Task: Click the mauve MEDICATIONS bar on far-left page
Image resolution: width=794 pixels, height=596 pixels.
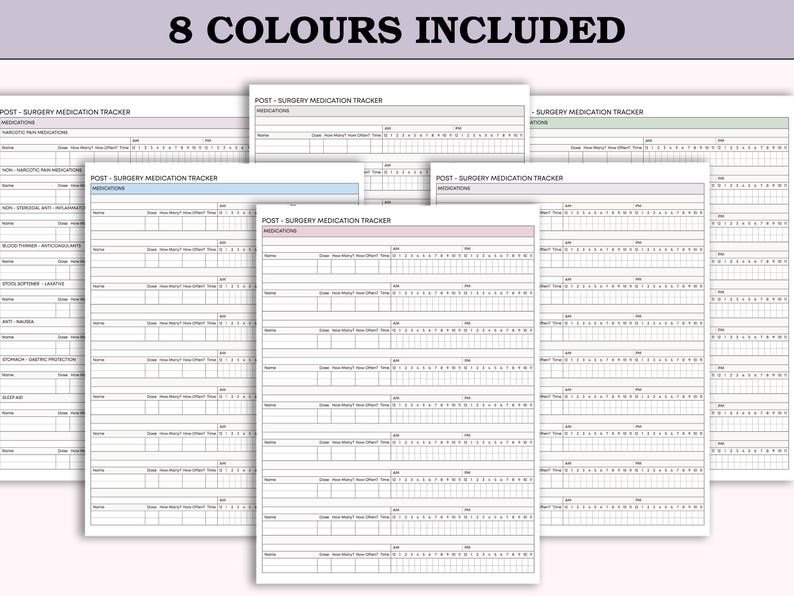Action: click(125, 123)
